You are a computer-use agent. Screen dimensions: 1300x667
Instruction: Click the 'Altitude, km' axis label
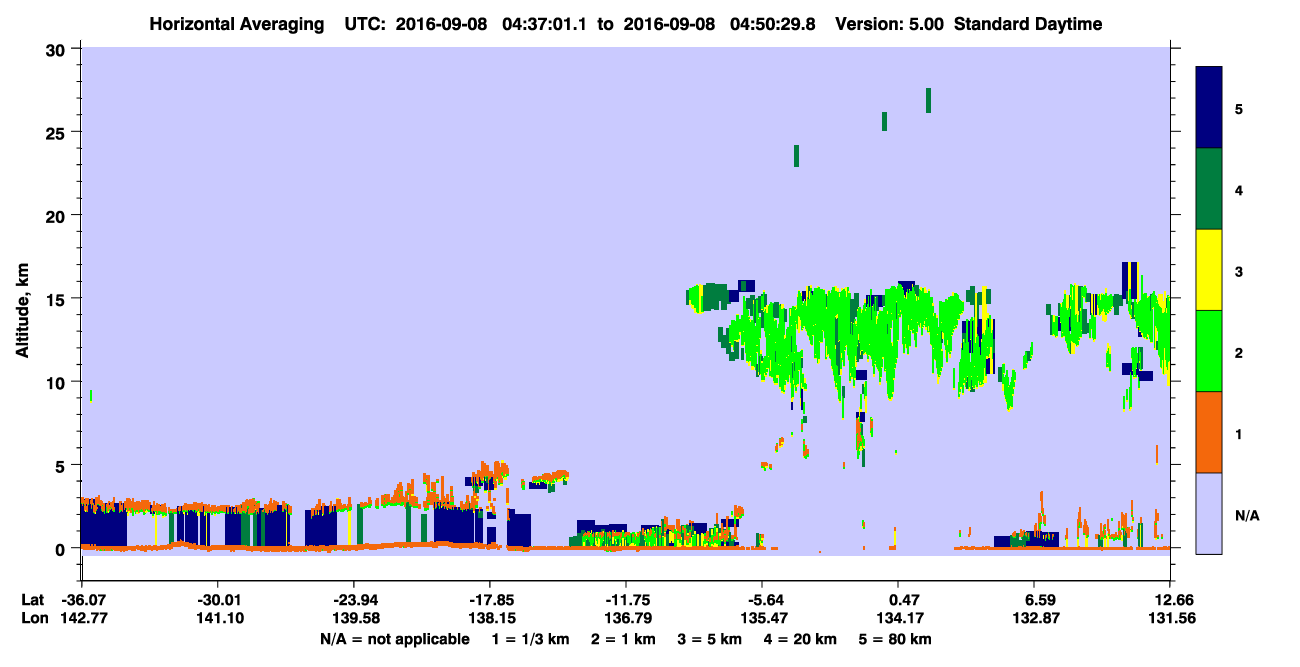pyautogui.click(x=22, y=313)
